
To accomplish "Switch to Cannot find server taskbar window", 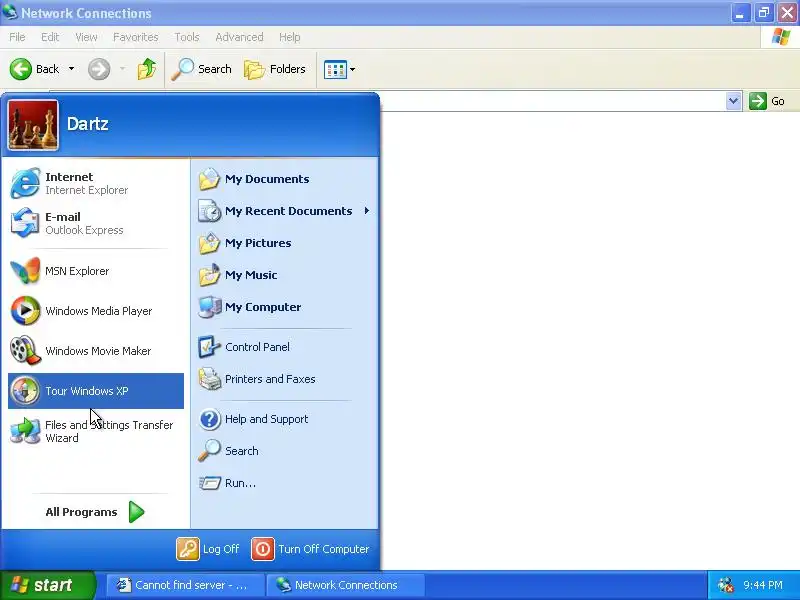I will pos(186,585).
